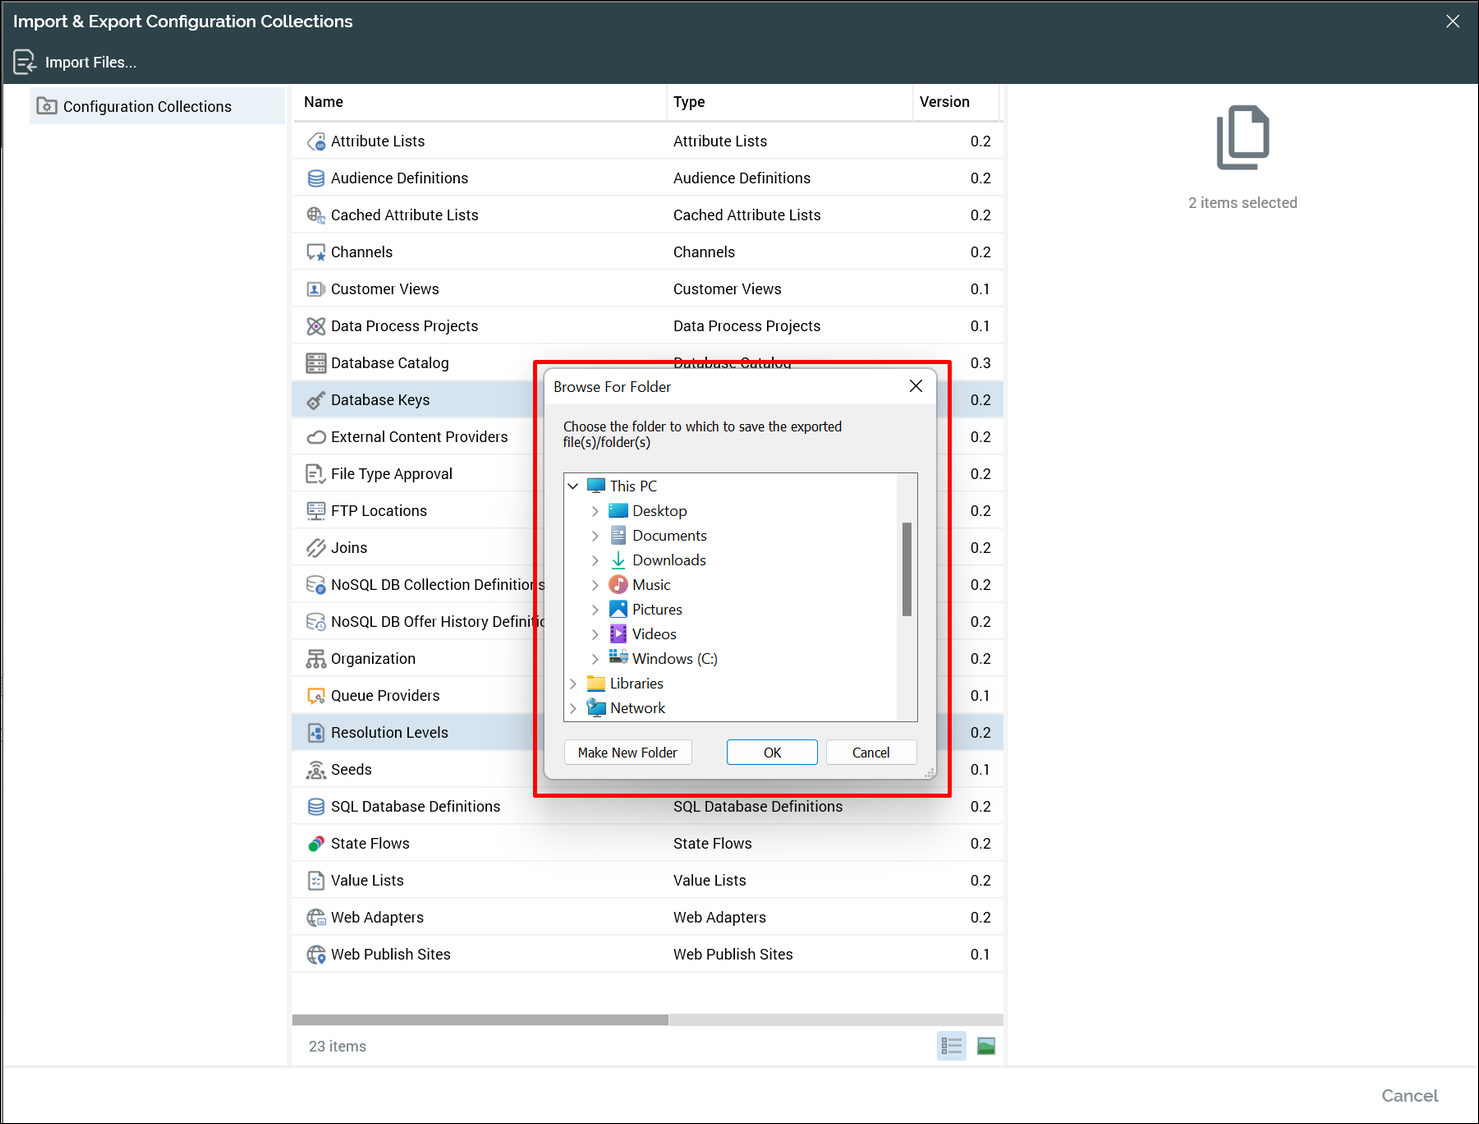Confirm folder selection with OK
The width and height of the screenshot is (1479, 1124).
point(772,753)
